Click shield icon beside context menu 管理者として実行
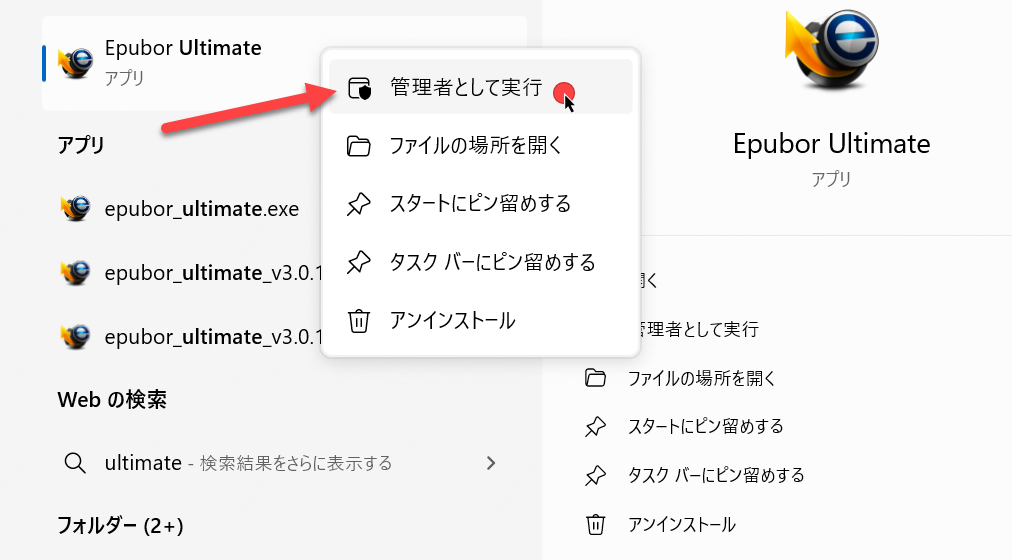Viewport: 1012px width, 560px height. tap(359, 88)
